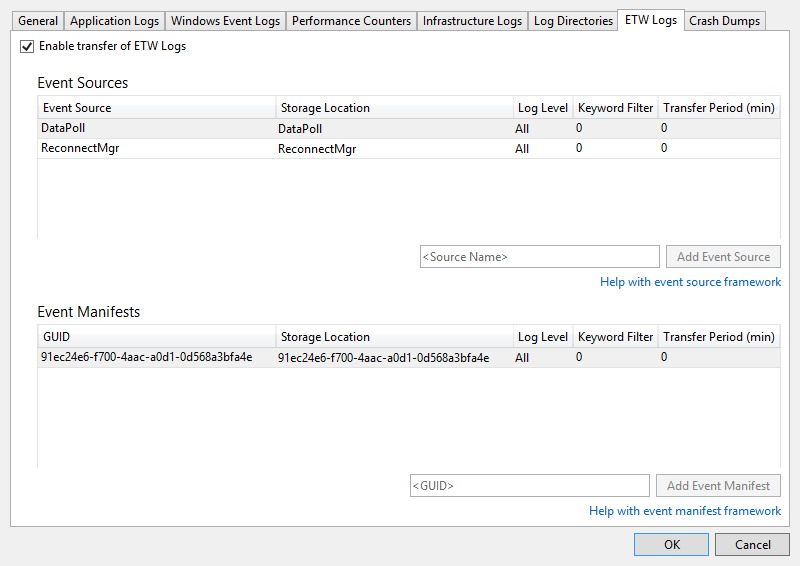Open Help with event source framework link
Image resolution: width=800 pixels, height=566 pixels.
point(690,282)
